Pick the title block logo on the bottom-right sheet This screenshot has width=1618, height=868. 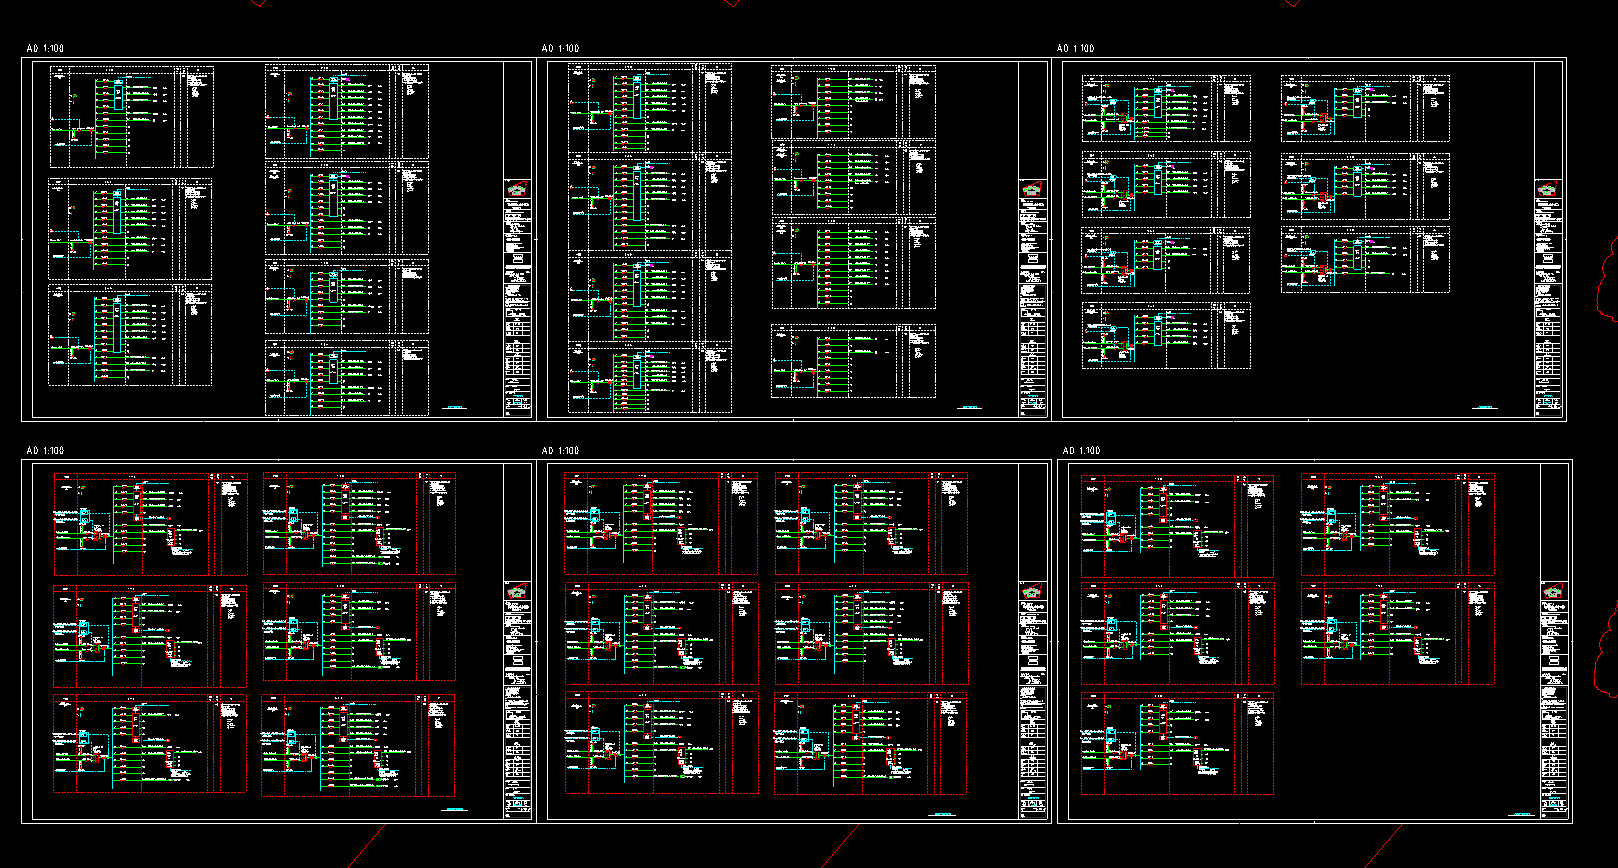coord(1553,591)
